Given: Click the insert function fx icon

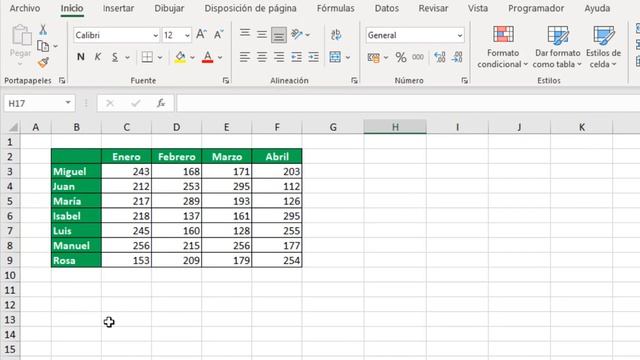Looking at the screenshot, I should coord(161,103).
